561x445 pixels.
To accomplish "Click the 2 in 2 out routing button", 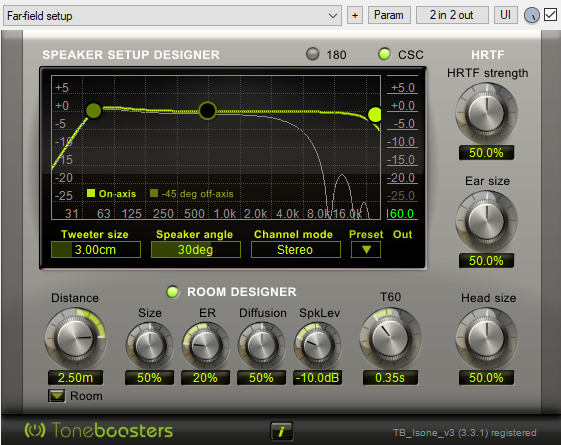I will 452,15.
